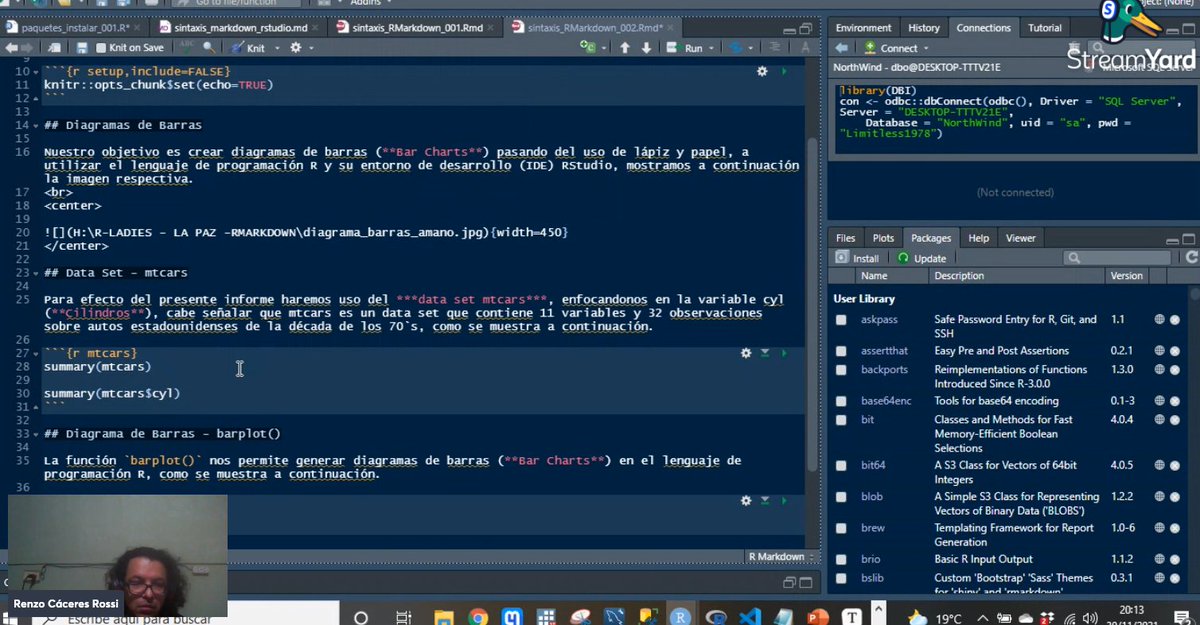This screenshot has height=625, width=1200.
Task: Open the Run dropdown arrow
Action: point(711,48)
